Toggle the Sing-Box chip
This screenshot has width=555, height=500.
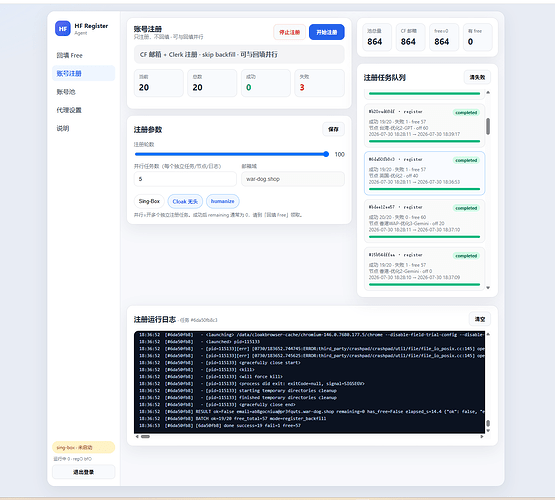coord(149,201)
